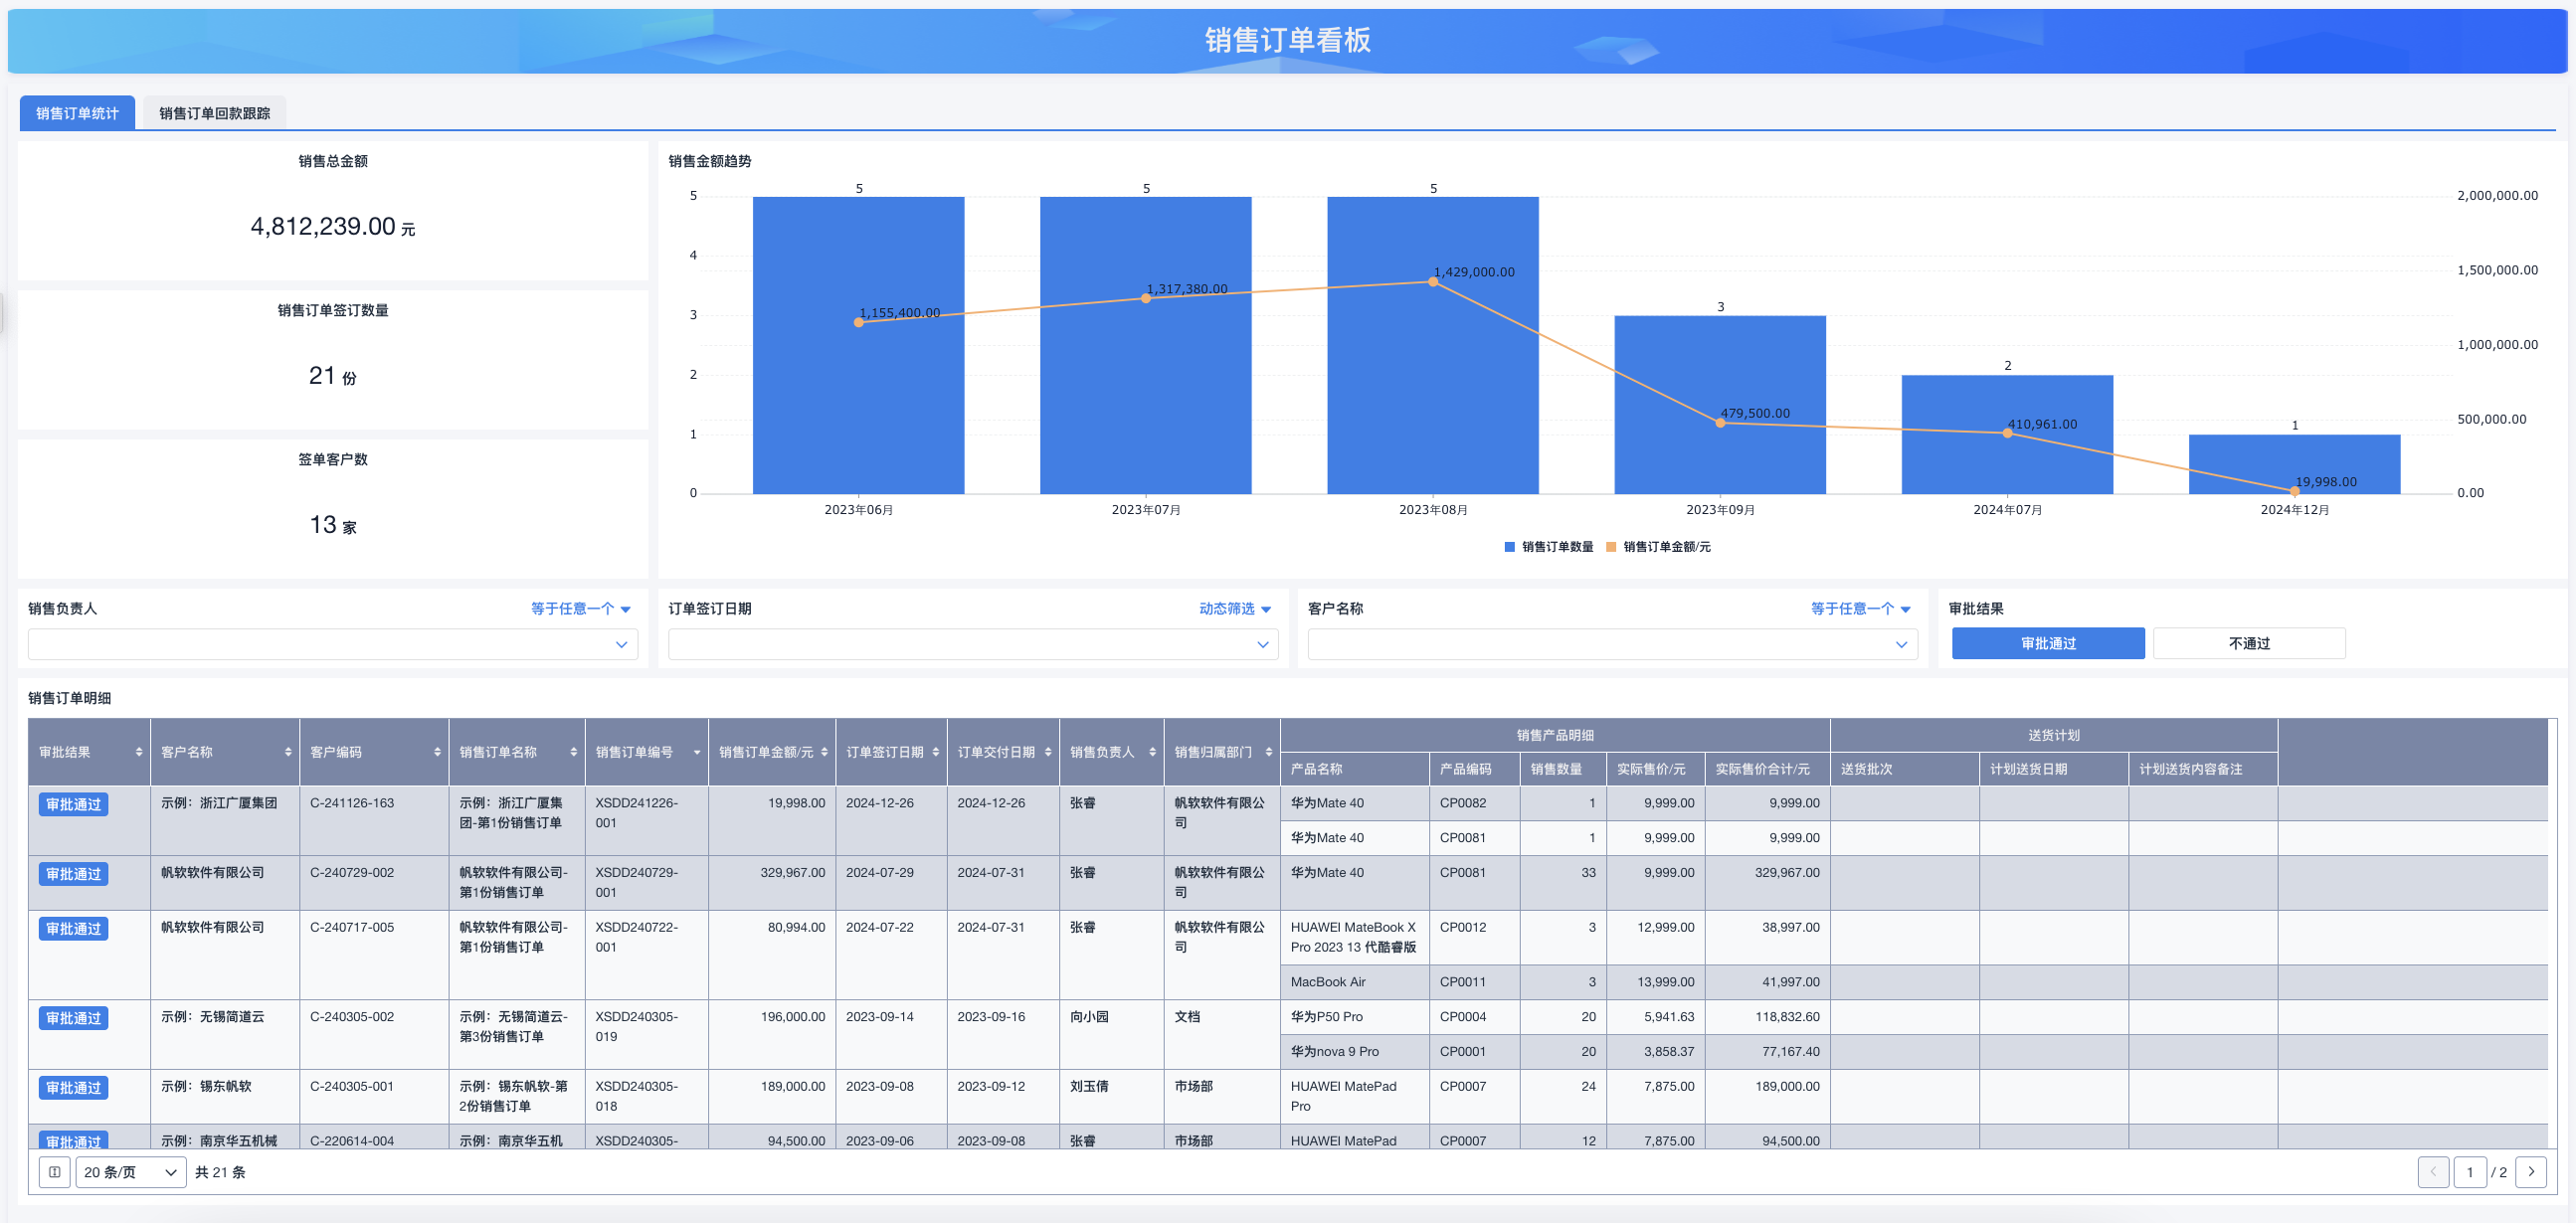Select 审批通过 filter option

coord(2047,643)
